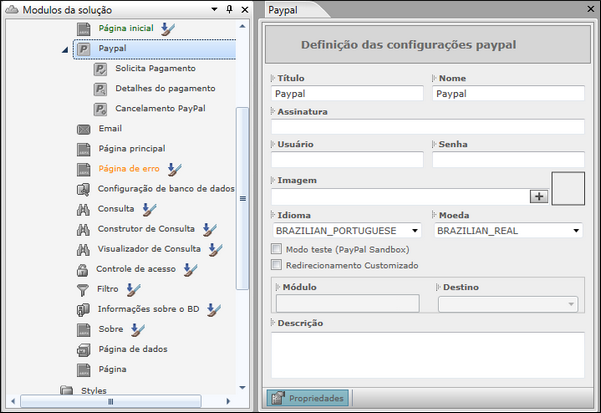
Task: Click the plus button beside Imagem field
Action: tap(539, 196)
